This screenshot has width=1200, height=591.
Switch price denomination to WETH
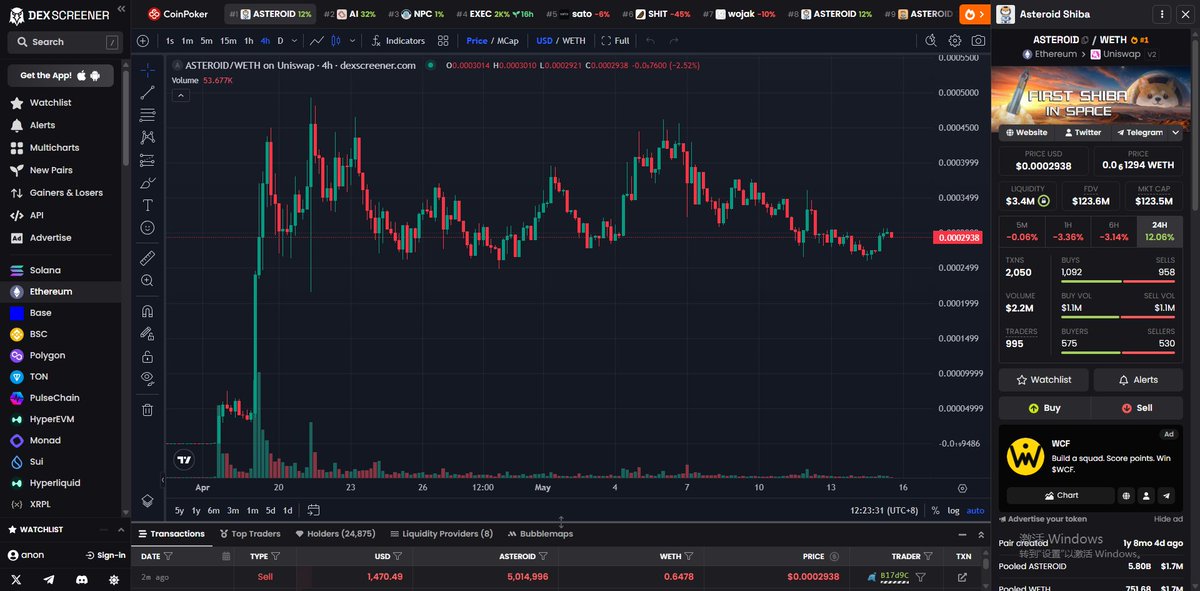tap(574, 41)
